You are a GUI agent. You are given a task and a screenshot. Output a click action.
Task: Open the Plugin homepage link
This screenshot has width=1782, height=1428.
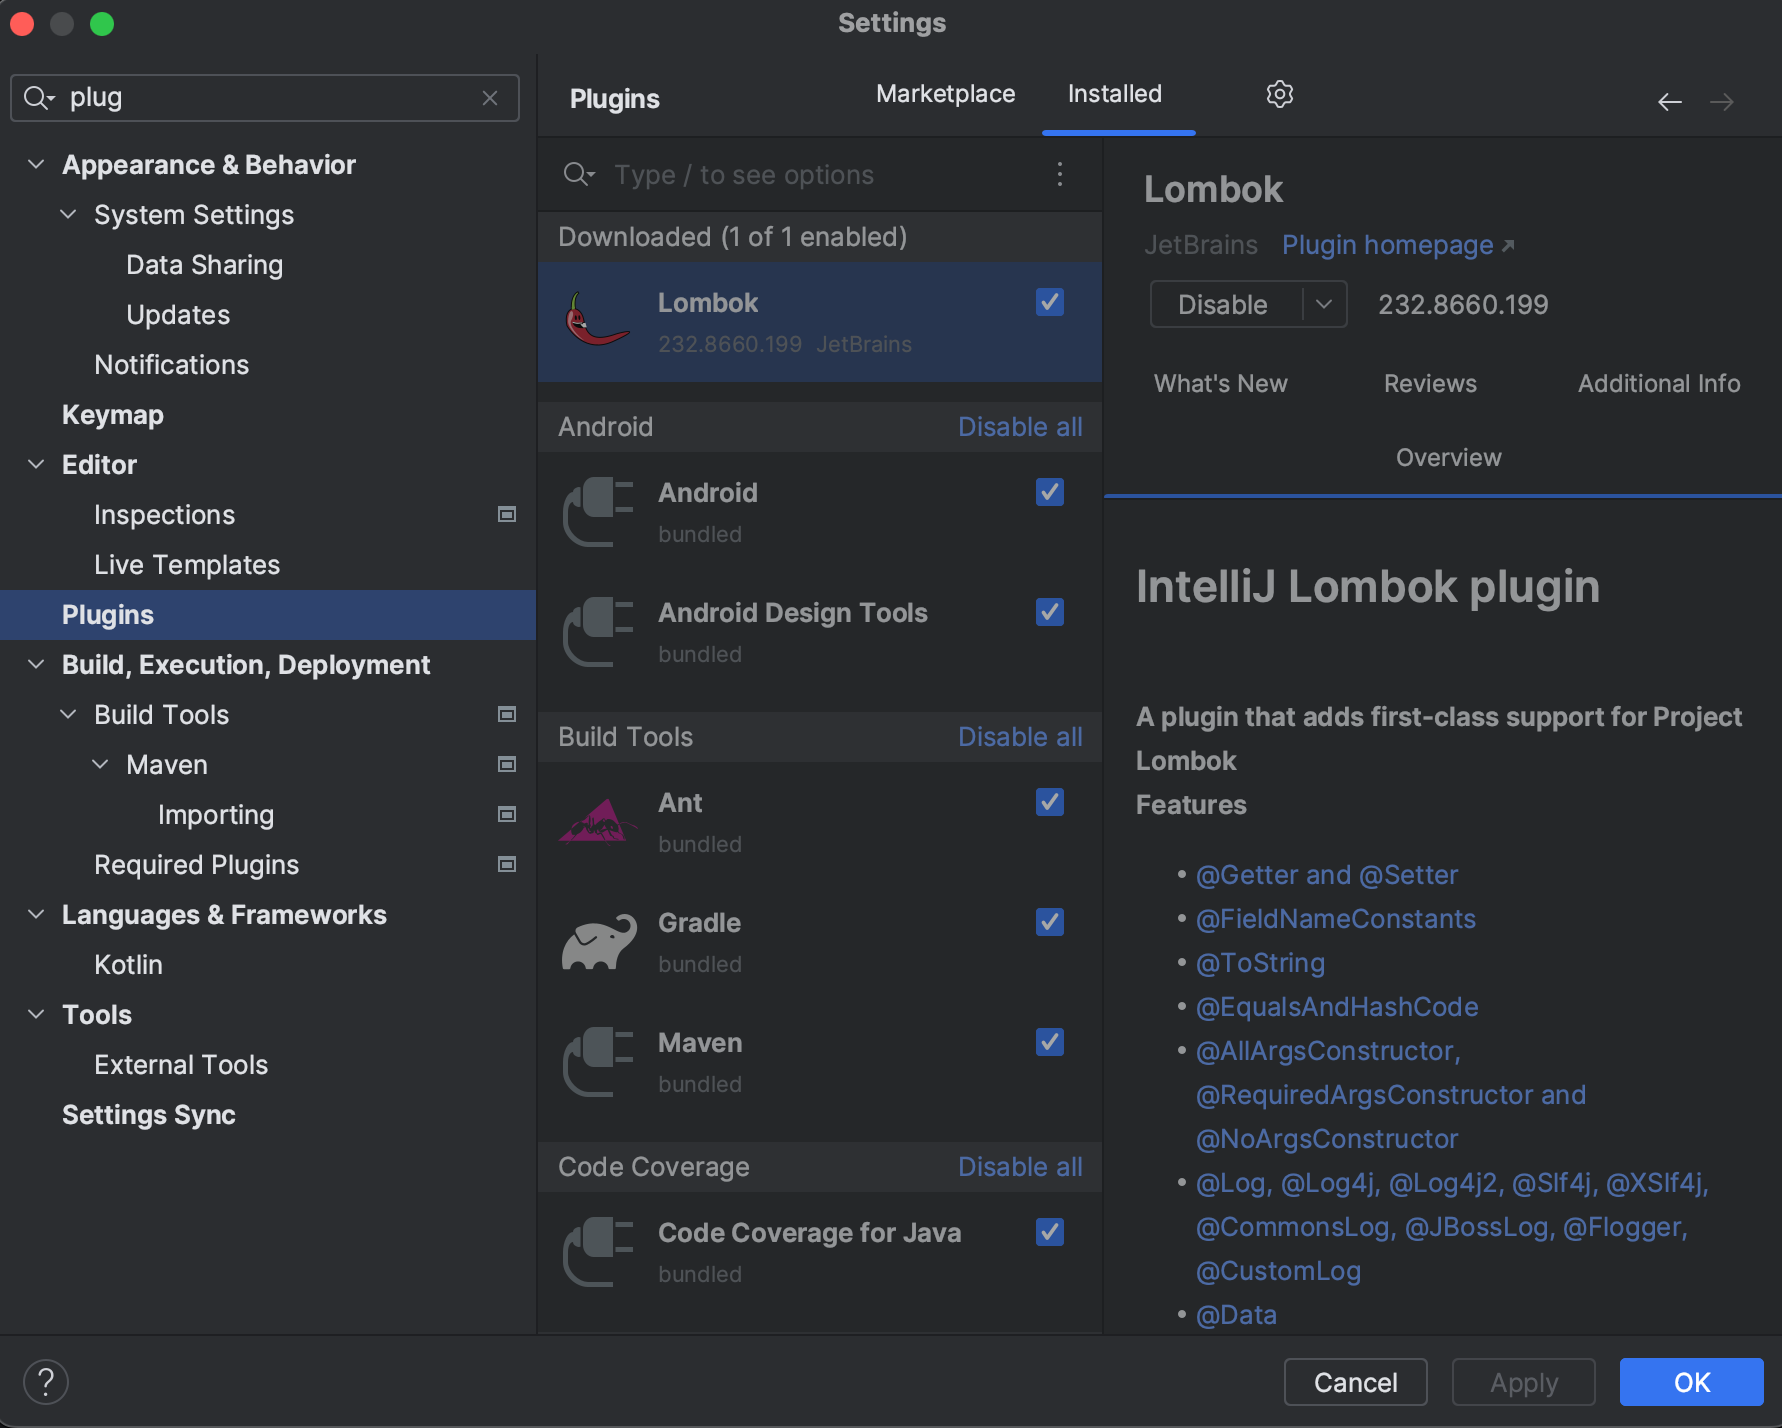point(1397,245)
